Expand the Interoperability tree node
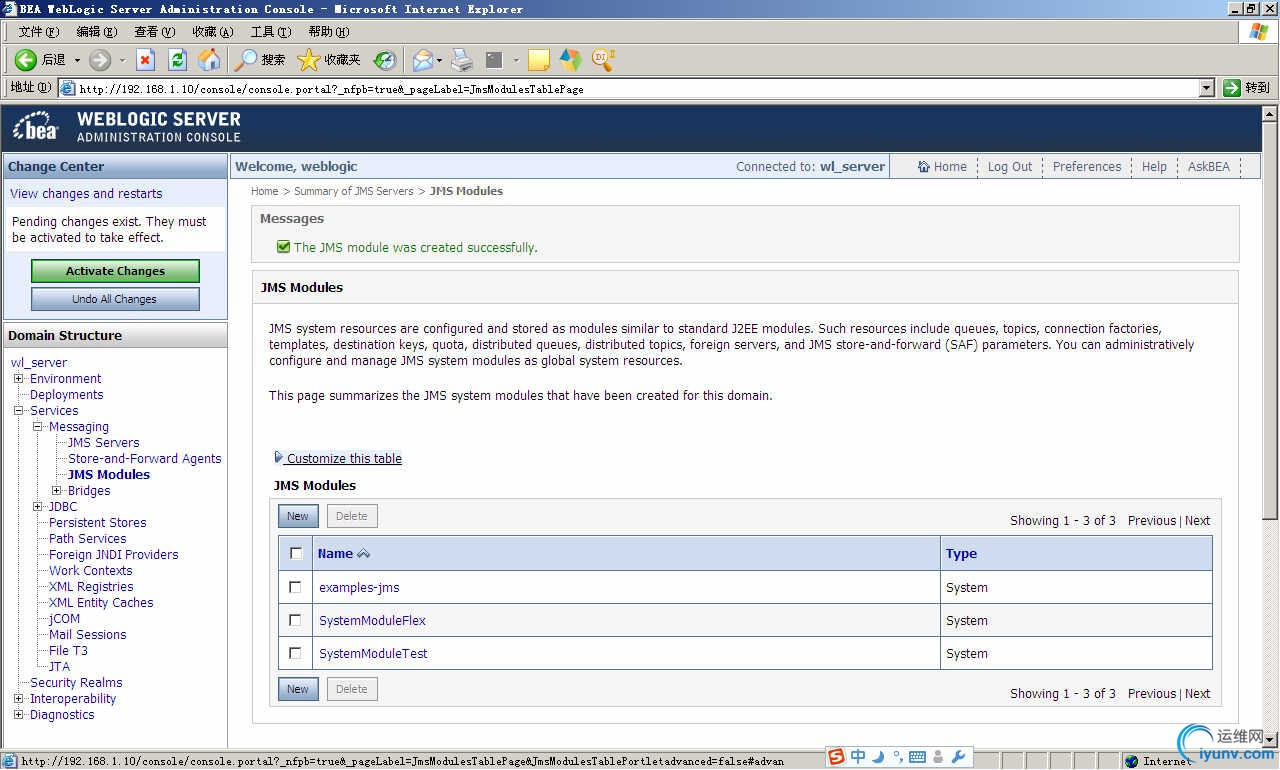The image size is (1280, 770). point(18,699)
